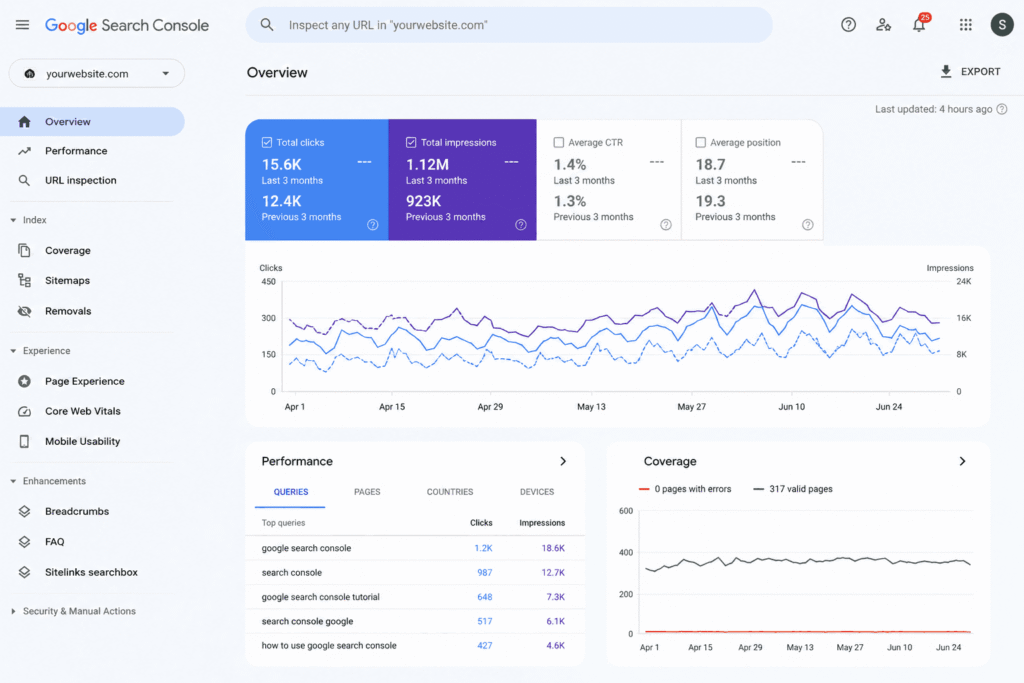Click help icon on Total impressions card
The width and height of the screenshot is (1024, 683).
[520, 225]
